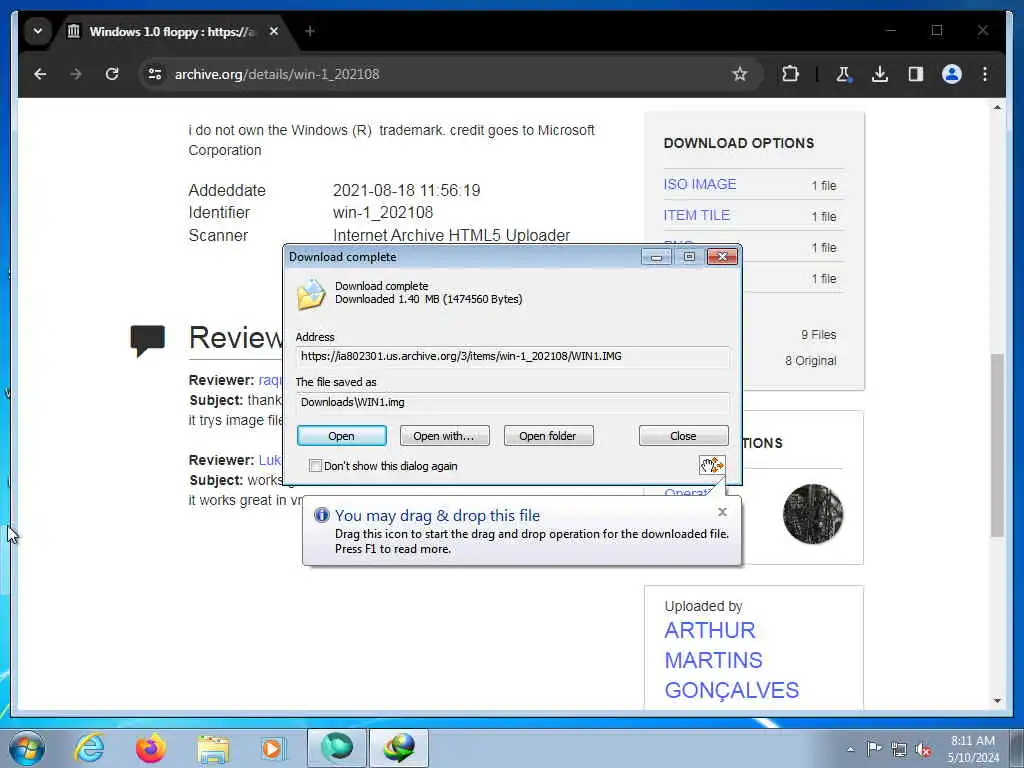Open site information icon in address bar
The height and width of the screenshot is (768, 1024).
155,74
